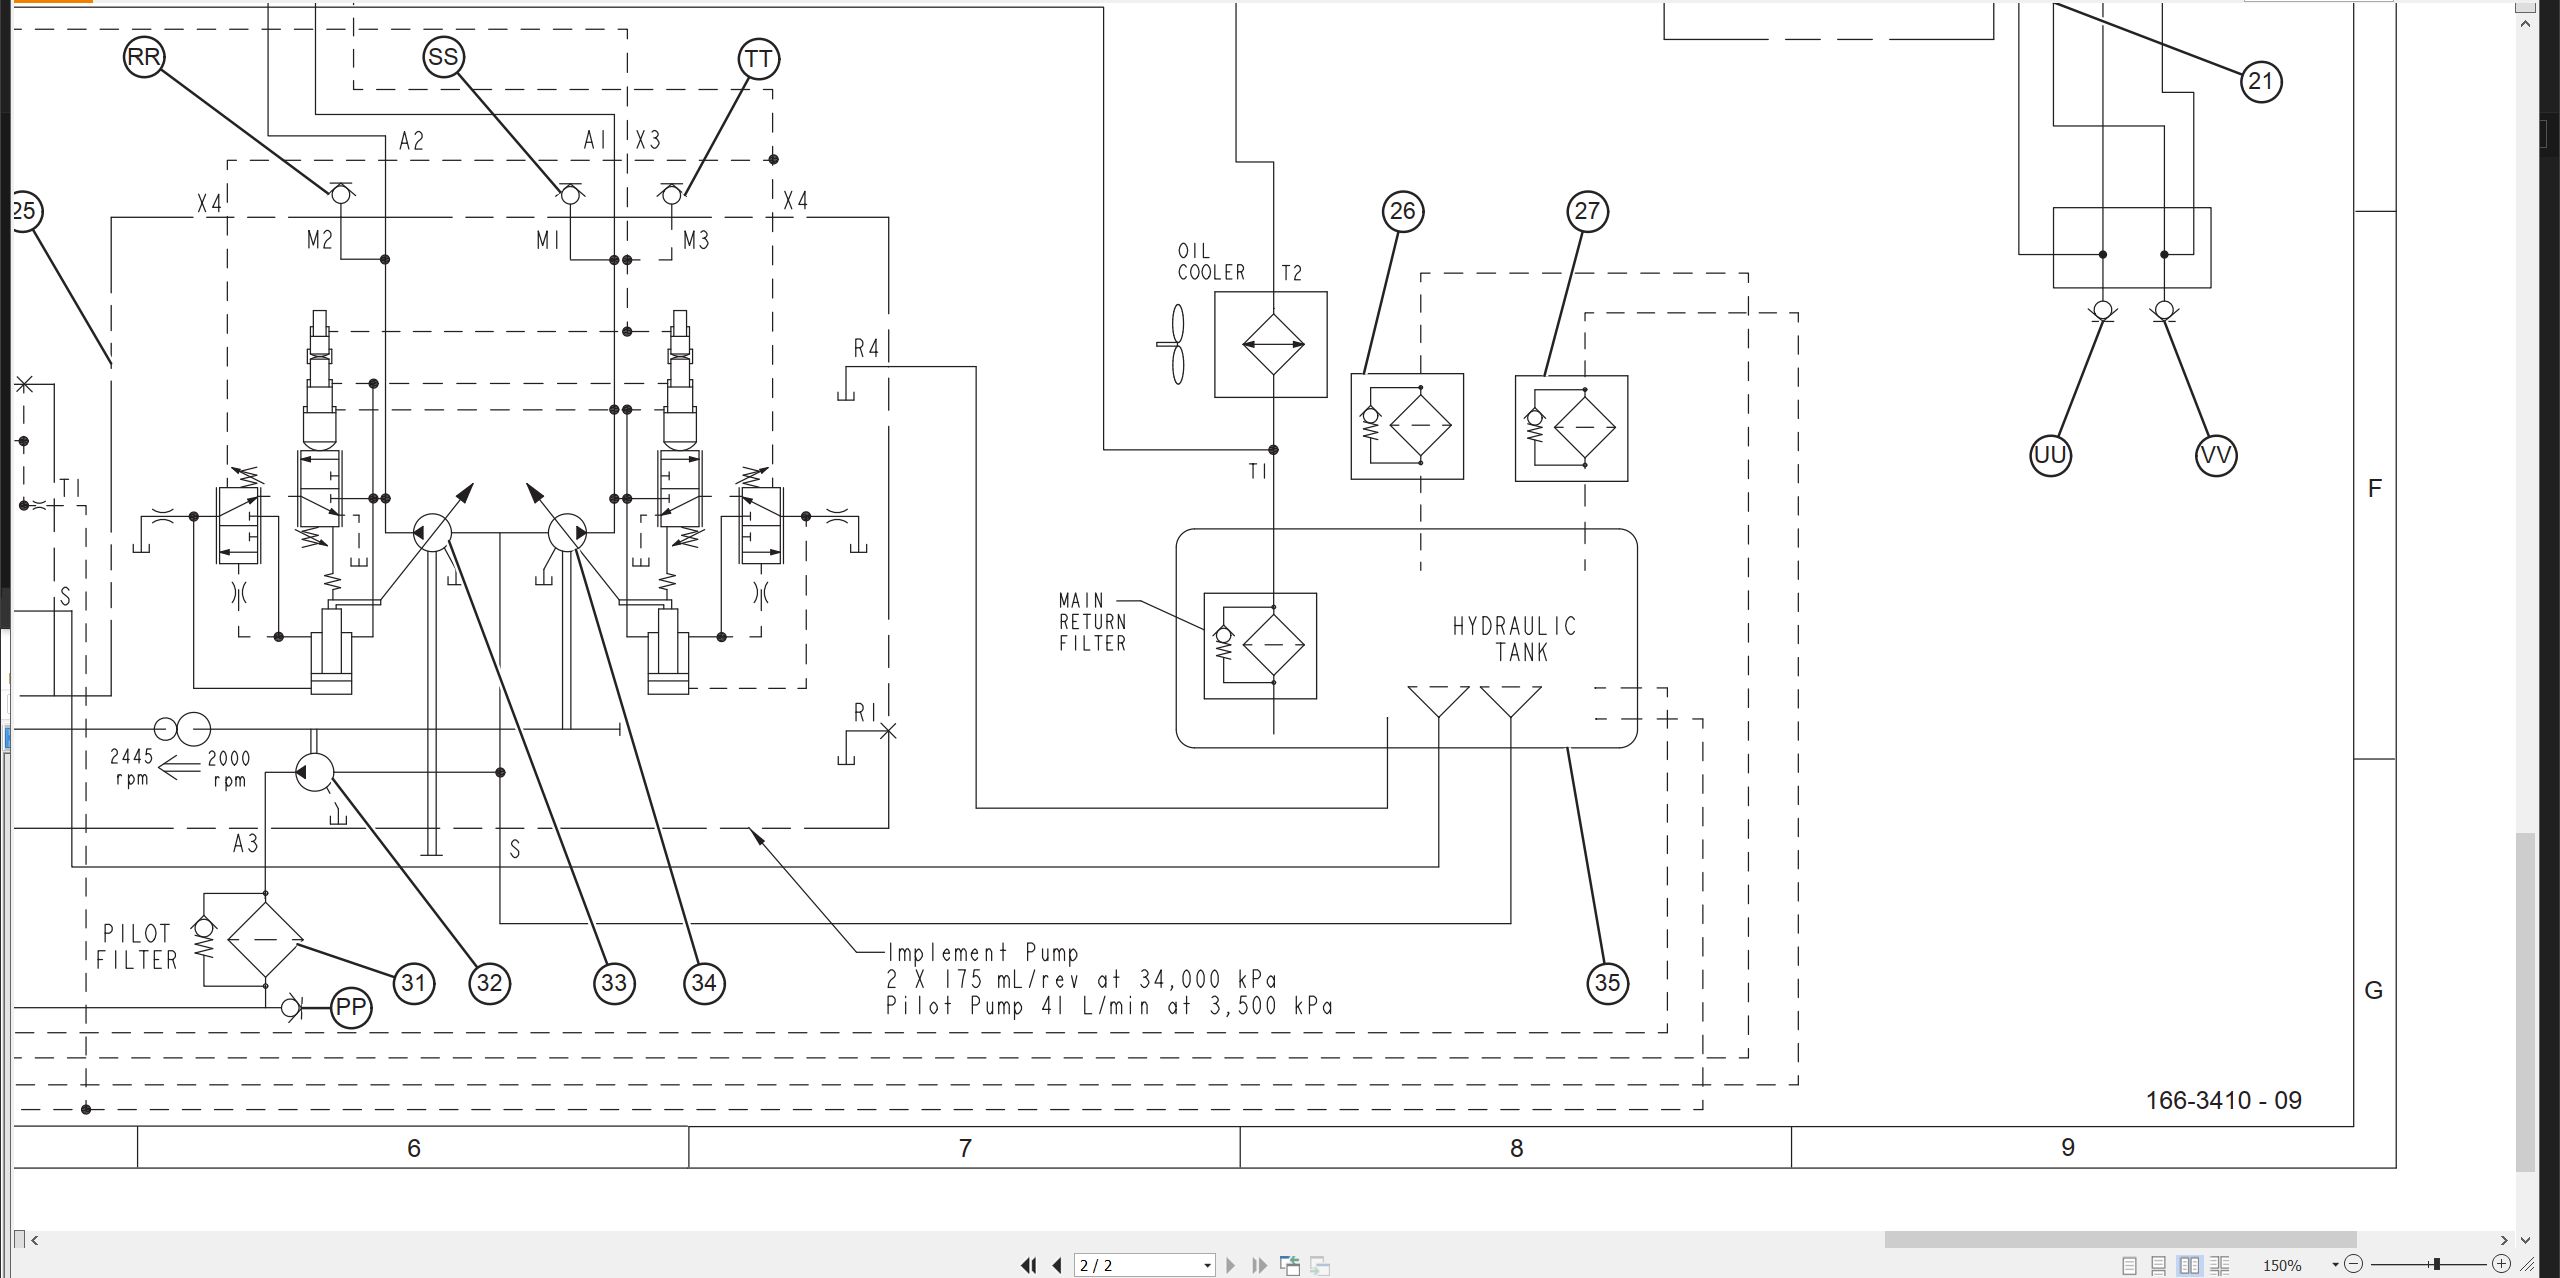
Task: Click the RR test port bubble
Action: coord(144,56)
